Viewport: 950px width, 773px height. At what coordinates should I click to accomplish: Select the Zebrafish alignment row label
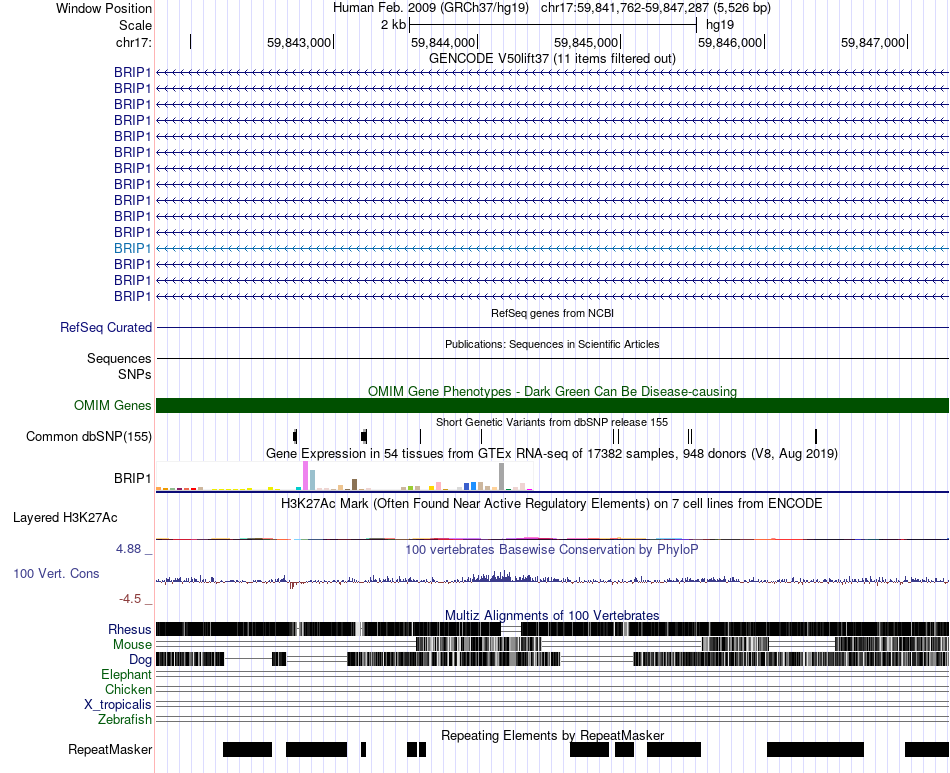(125, 720)
